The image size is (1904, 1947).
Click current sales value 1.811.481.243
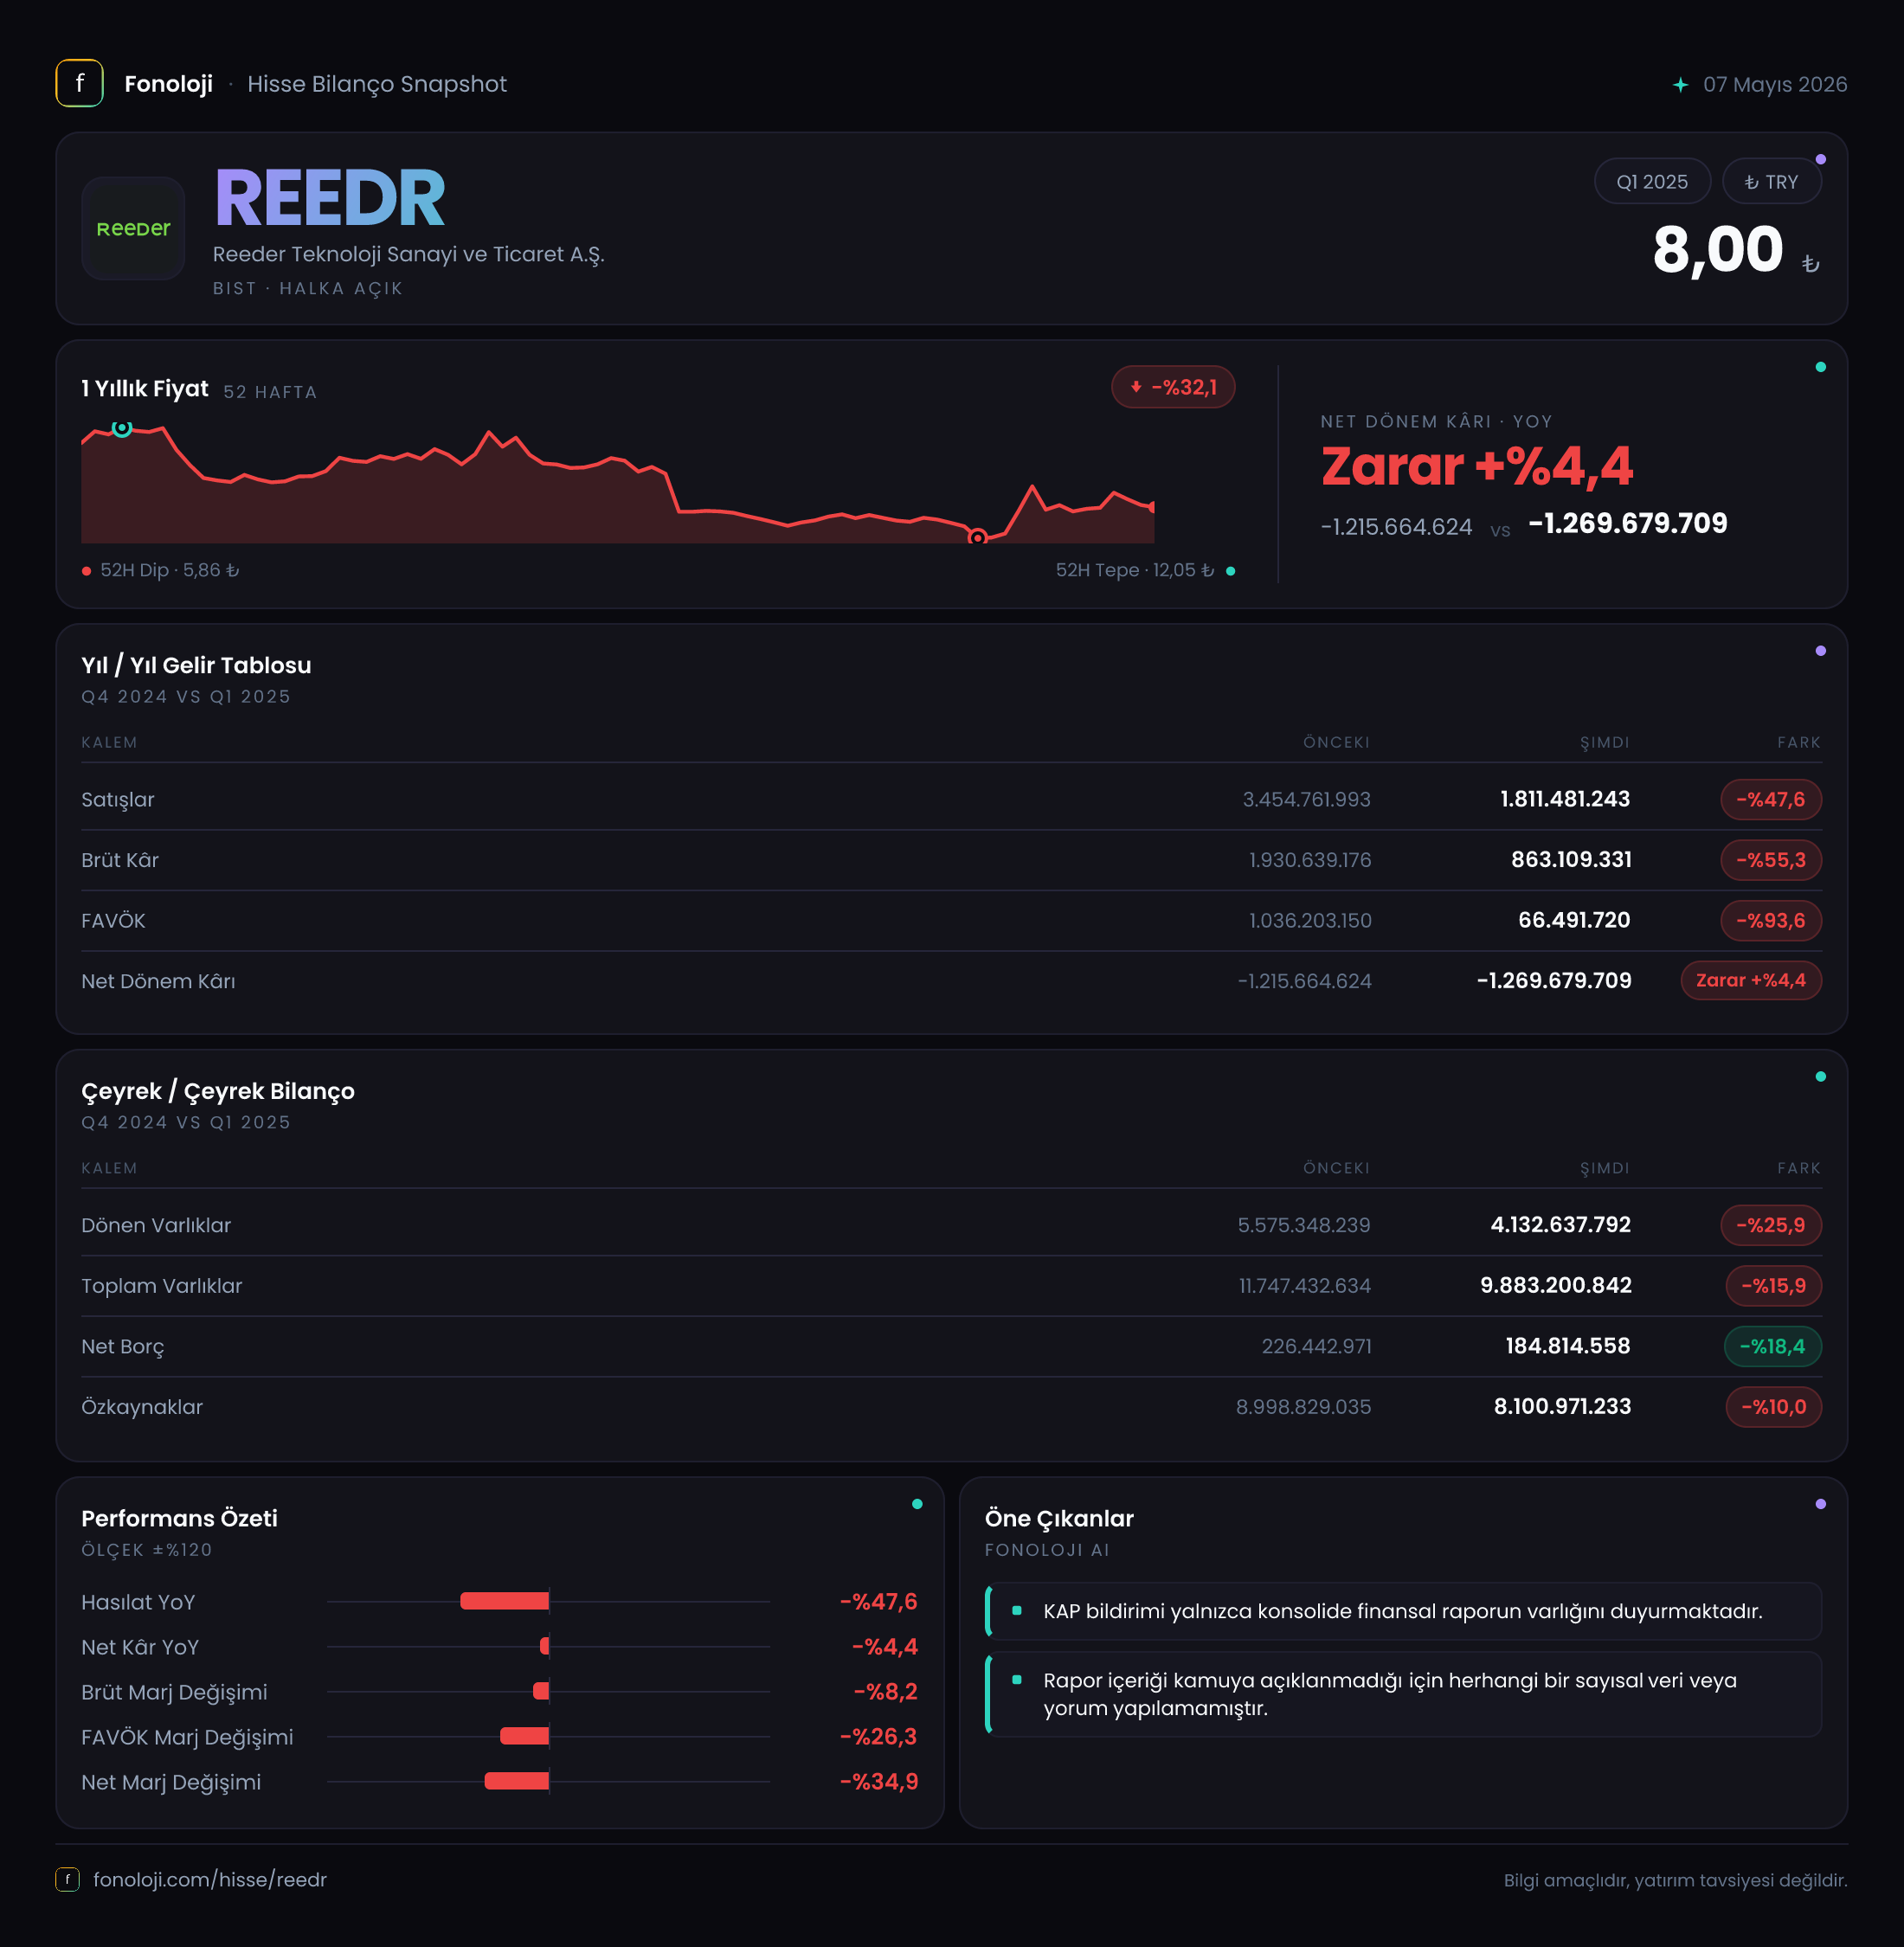(x=1565, y=799)
